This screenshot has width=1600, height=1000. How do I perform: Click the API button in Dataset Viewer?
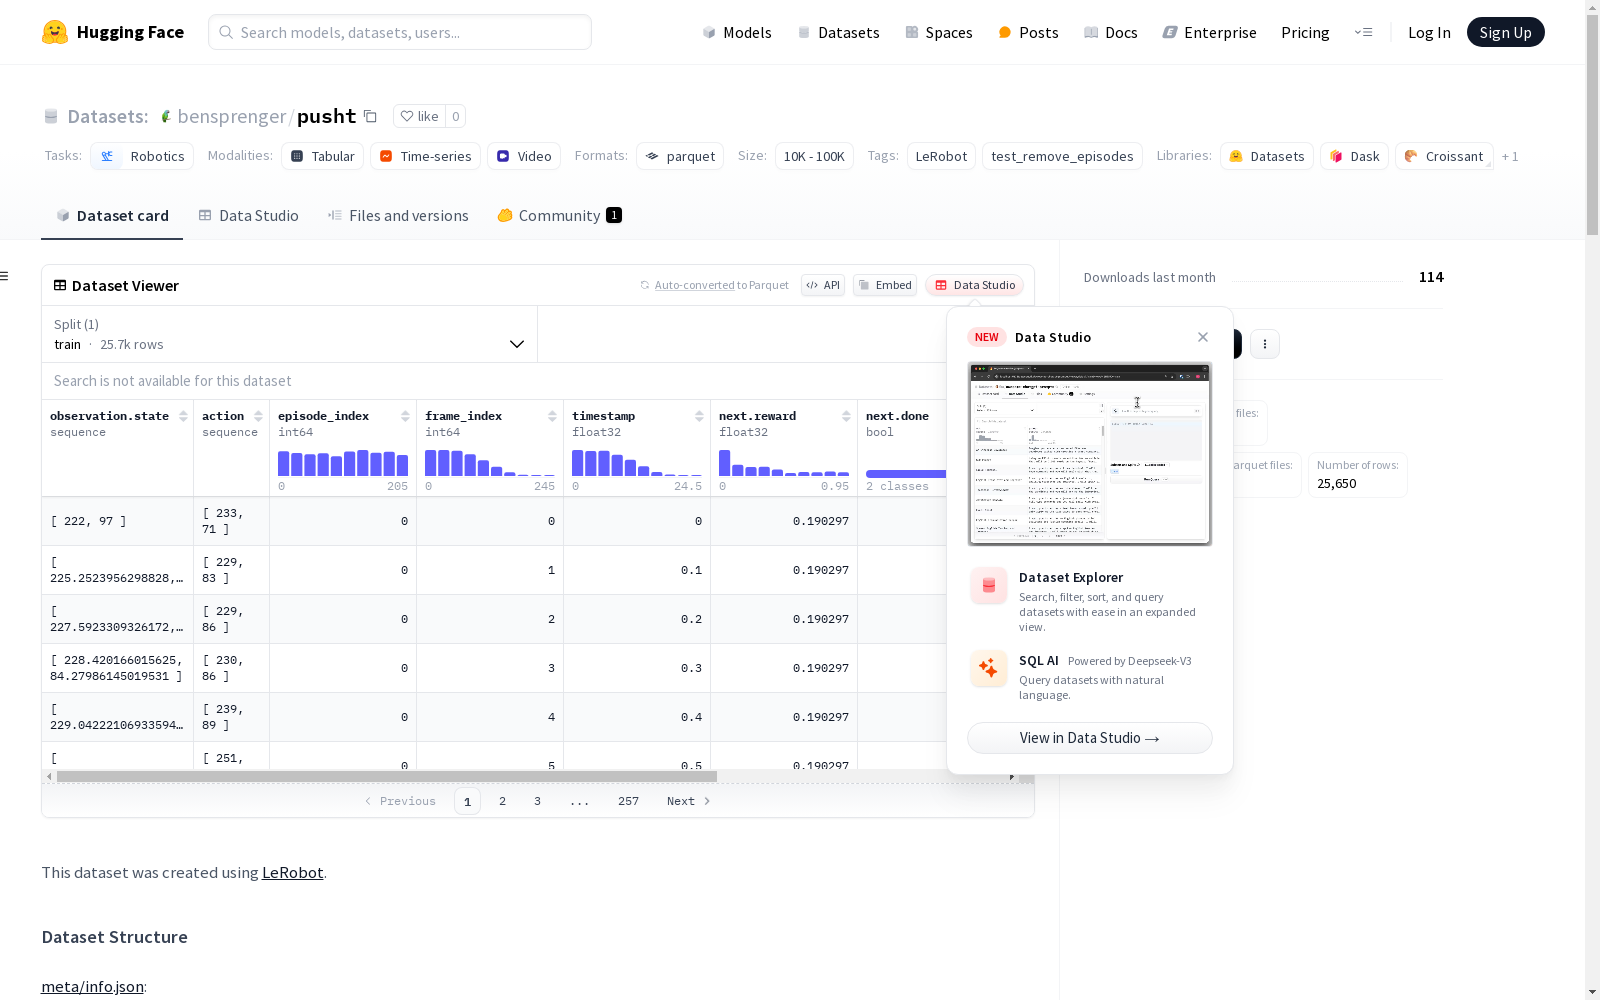(x=823, y=285)
